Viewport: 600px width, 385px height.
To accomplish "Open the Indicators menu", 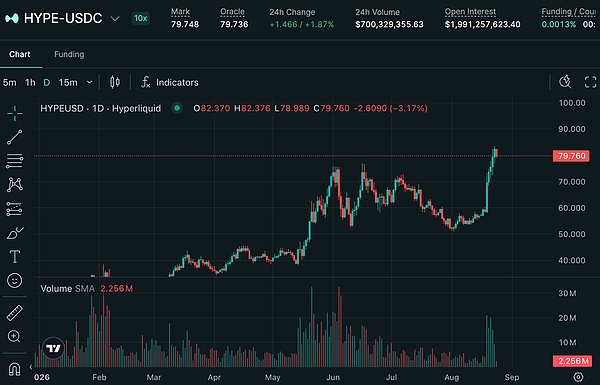I will tap(170, 82).
